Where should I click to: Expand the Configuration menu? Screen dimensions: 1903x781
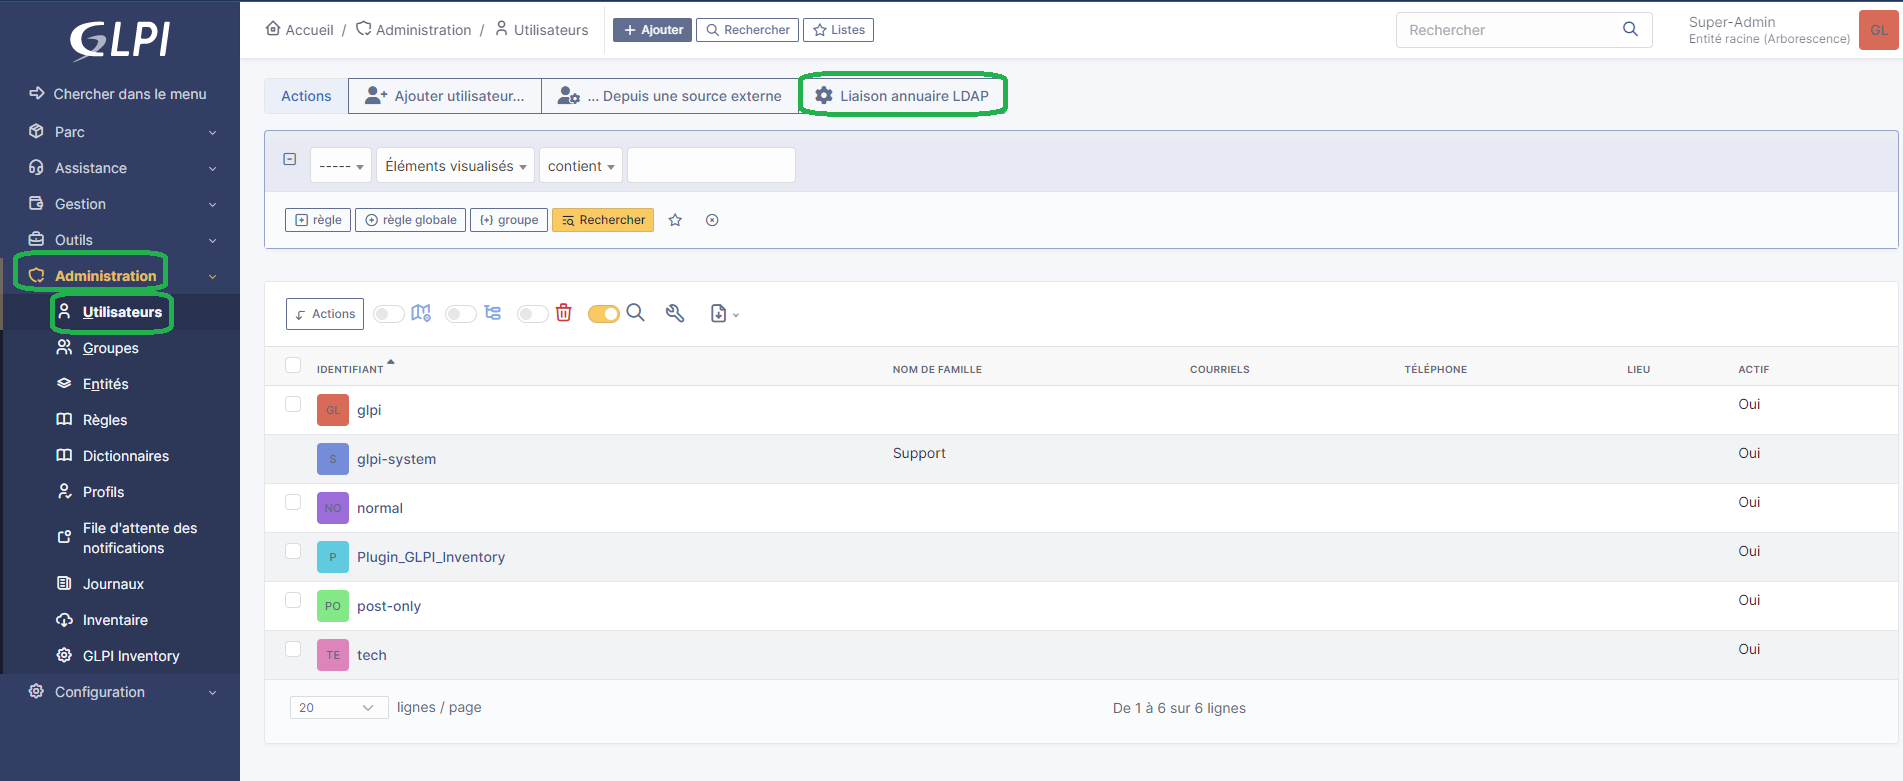coord(120,692)
